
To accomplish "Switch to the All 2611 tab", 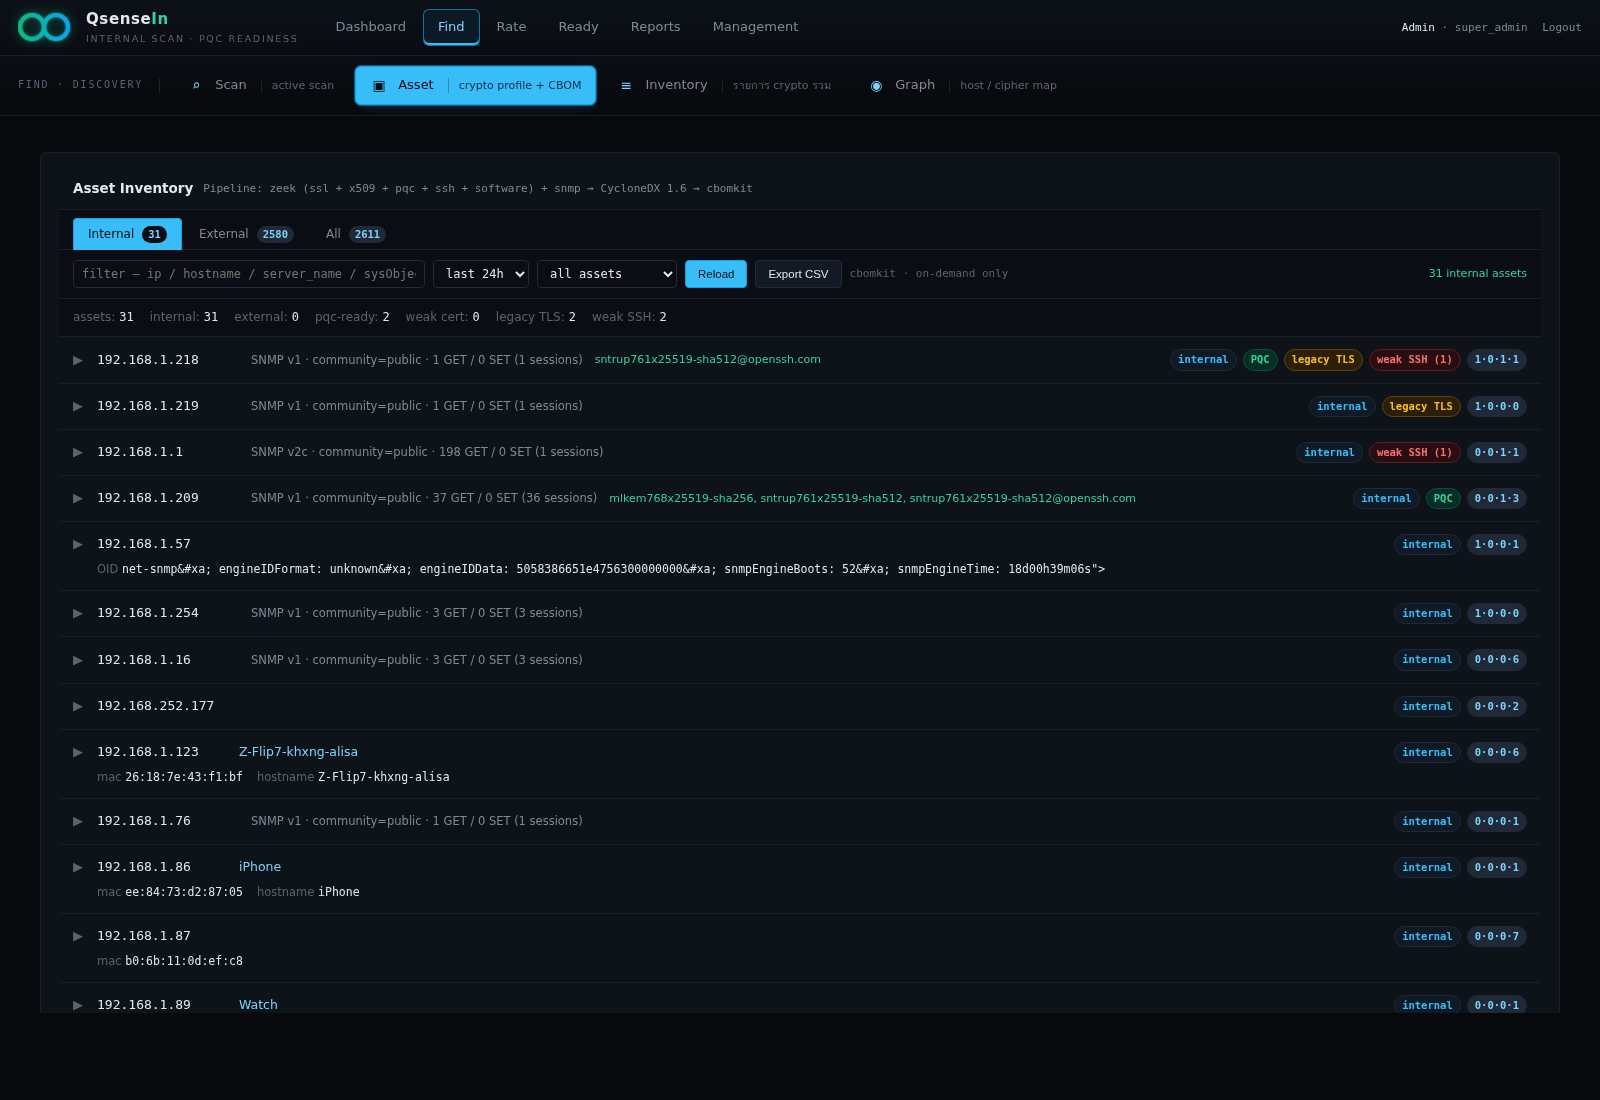I will [355, 234].
